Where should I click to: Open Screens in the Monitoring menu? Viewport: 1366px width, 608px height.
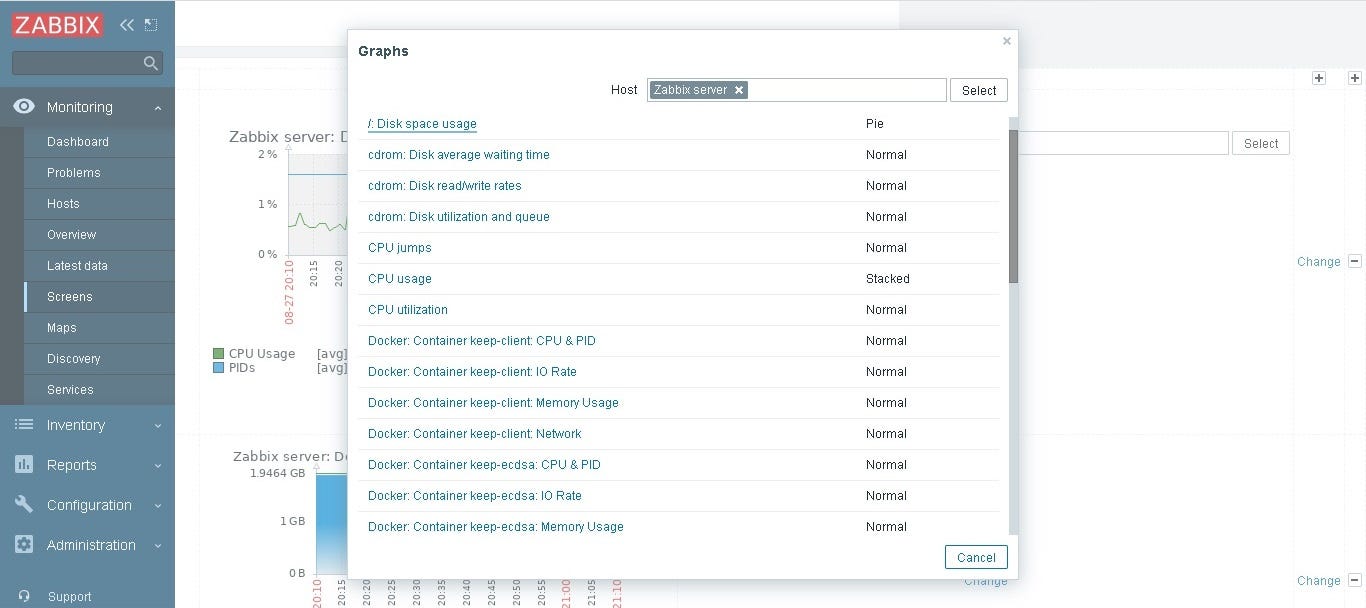pos(70,297)
